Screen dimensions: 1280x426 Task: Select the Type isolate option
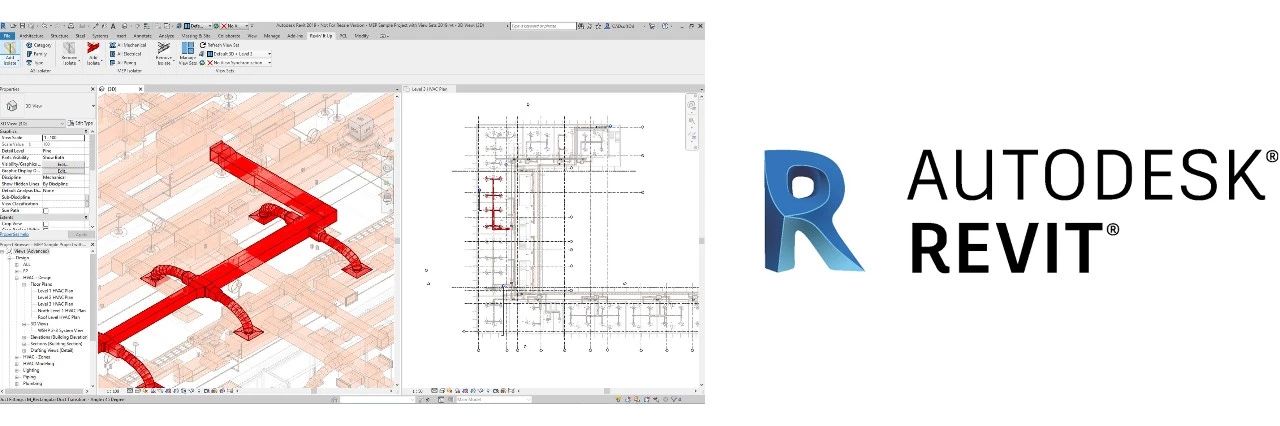(x=35, y=63)
